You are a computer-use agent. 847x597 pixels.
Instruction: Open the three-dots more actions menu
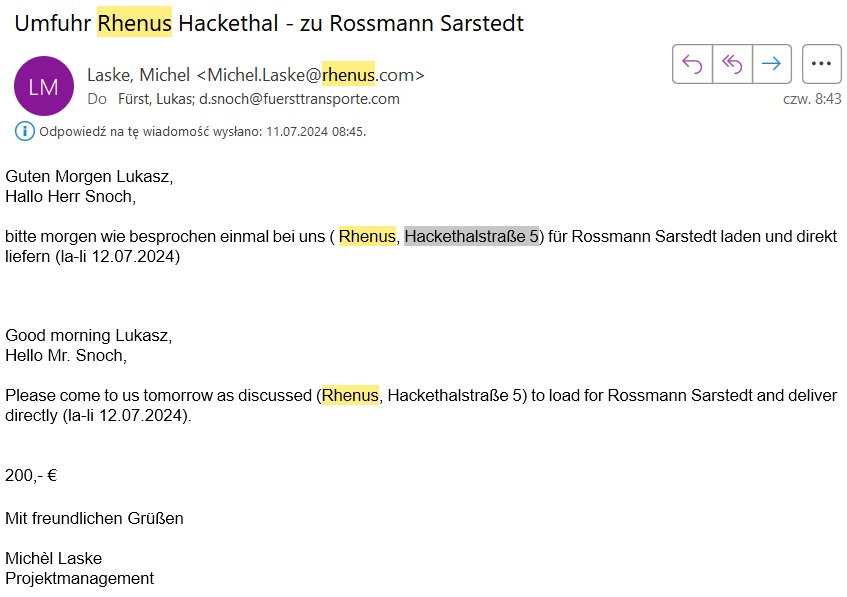click(x=821, y=64)
